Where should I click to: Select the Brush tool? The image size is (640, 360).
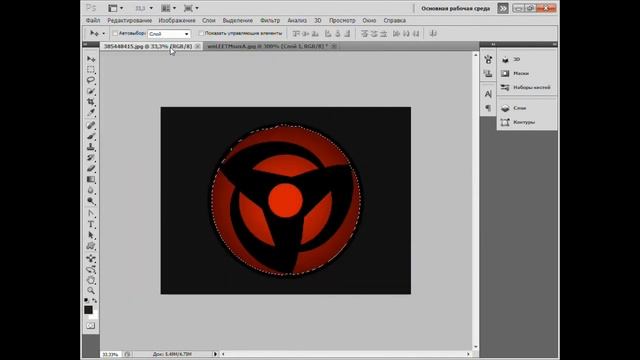(91, 136)
